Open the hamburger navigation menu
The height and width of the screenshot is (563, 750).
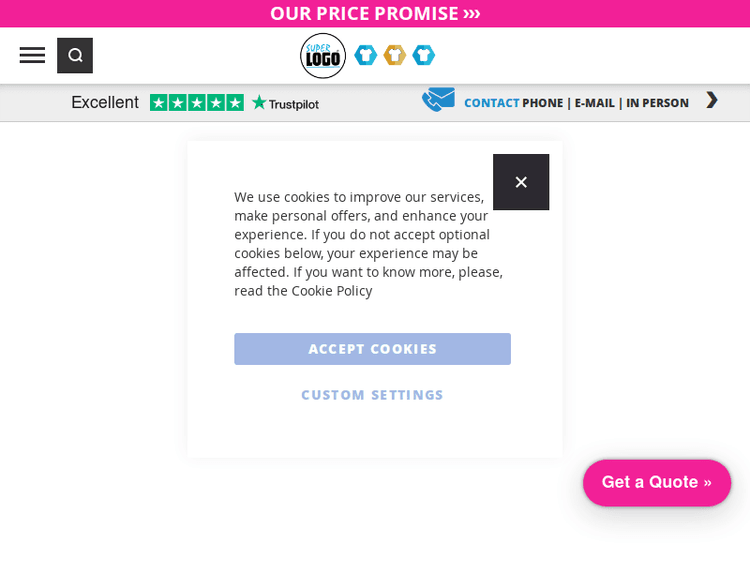pyautogui.click(x=32, y=55)
